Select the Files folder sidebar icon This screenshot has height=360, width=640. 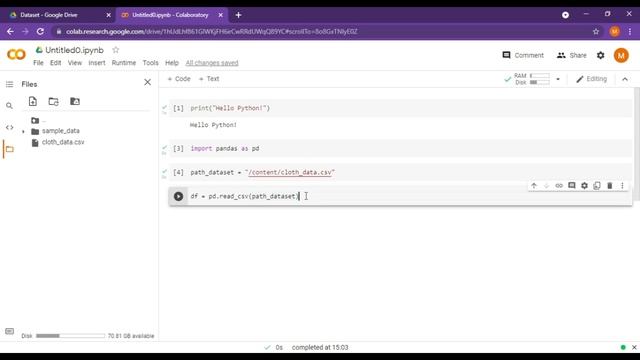tap(10, 149)
